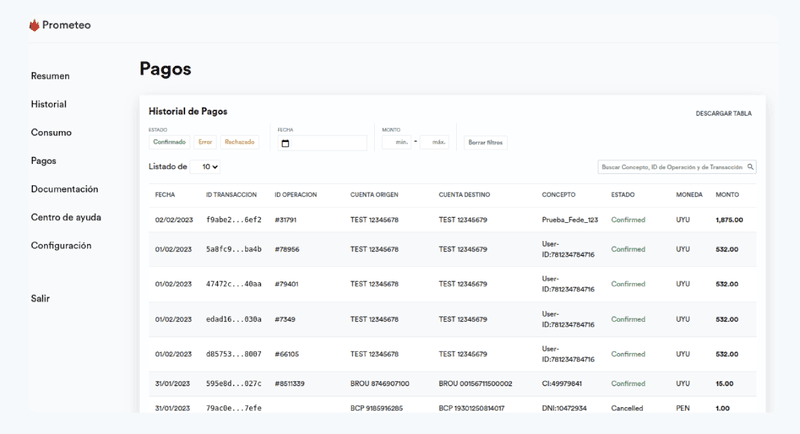Click the Prometeo flame logo icon
This screenshot has height=434, width=800.
pyautogui.click(x=34, y=25)
